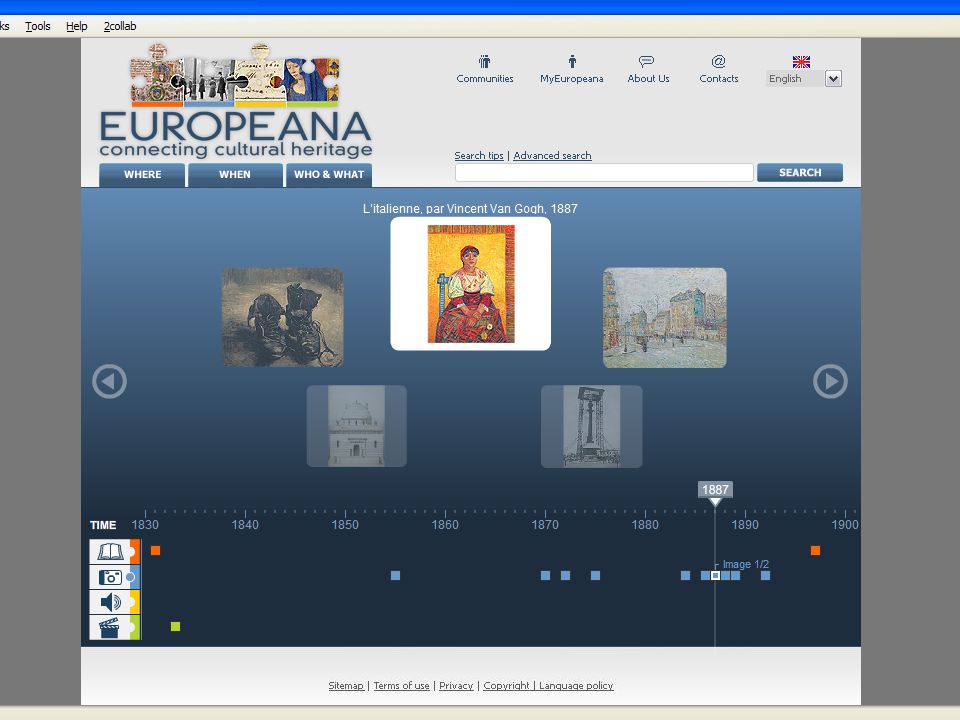
Task: Select the language combo box showing English
Action: pos(804,78)
